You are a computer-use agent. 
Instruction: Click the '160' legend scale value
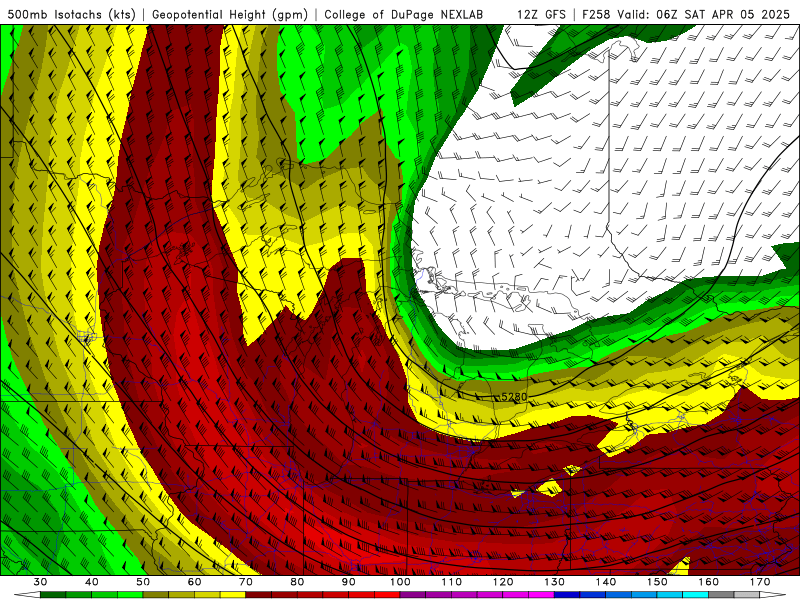click(709, 582)
